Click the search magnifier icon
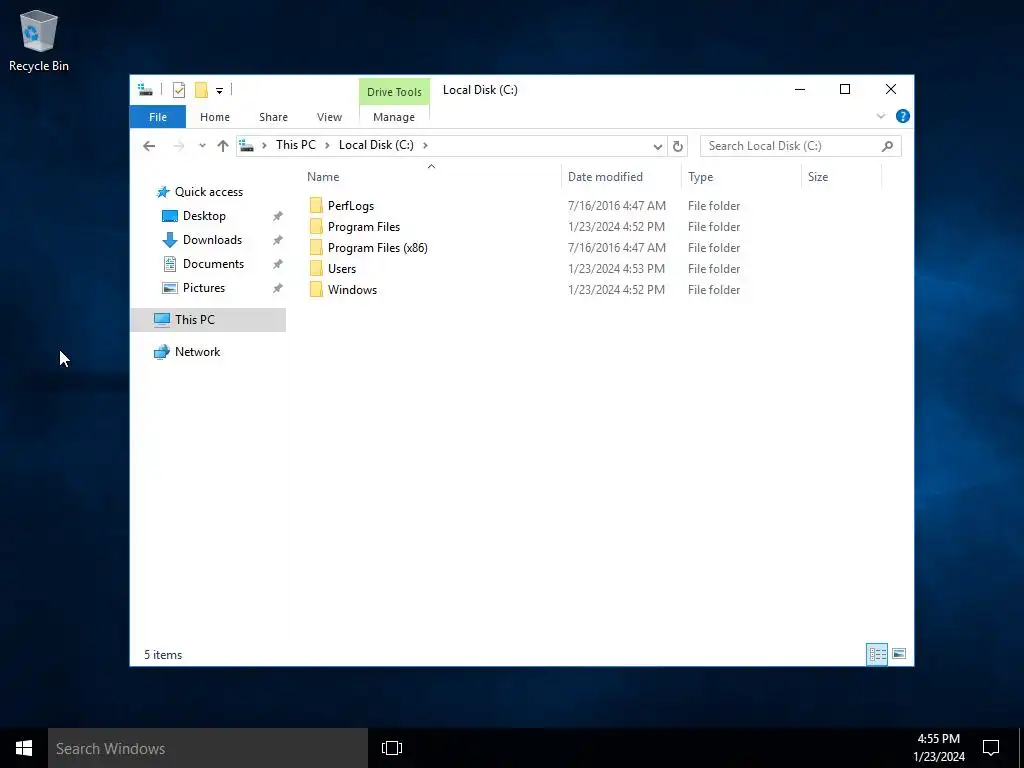The image size is (1024, 768). pyautogui.click(x=887, y=146)
